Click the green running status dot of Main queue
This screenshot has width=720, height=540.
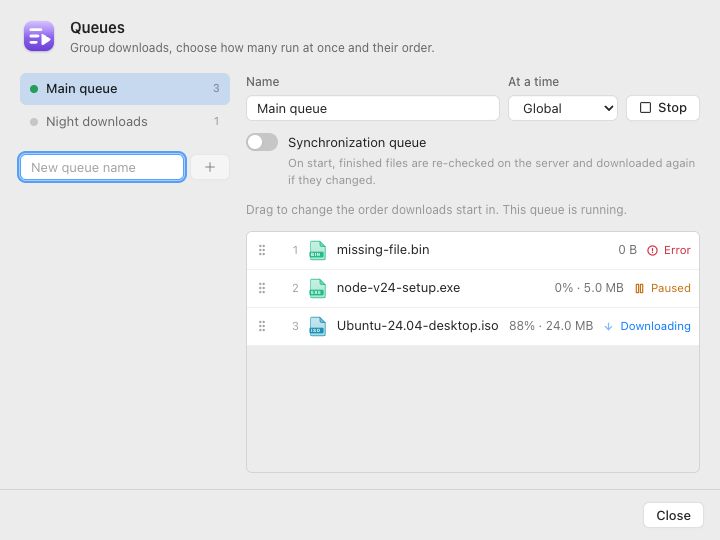pyautogui.click(x=34, y=89)
